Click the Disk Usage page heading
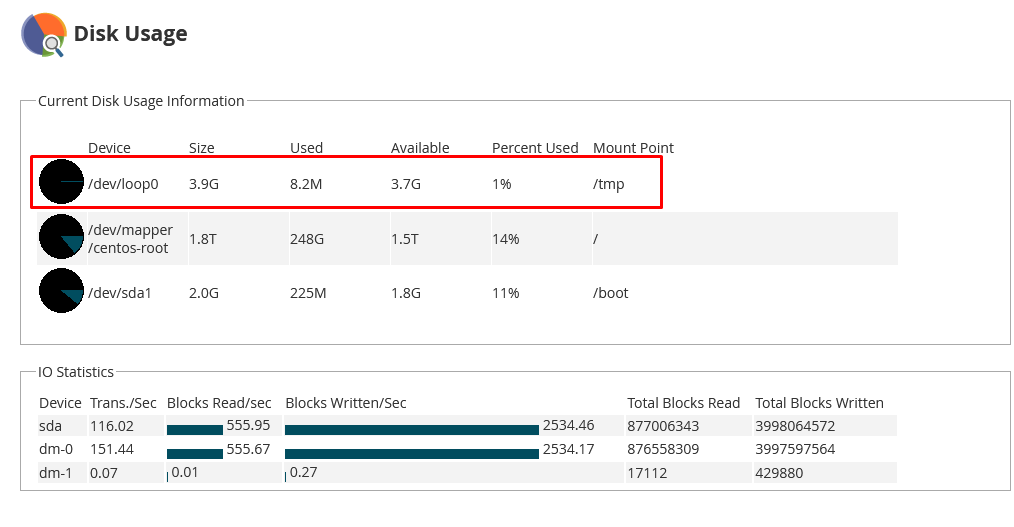Image resolution: width=1014 pixels, height=527 pixels. pyautogui.click(x=130, y=34)
